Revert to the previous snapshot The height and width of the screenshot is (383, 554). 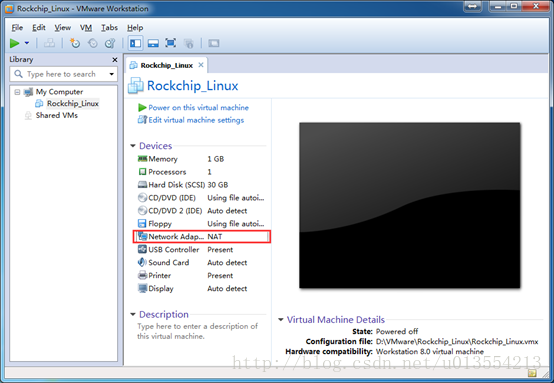[x=93, y=43]
